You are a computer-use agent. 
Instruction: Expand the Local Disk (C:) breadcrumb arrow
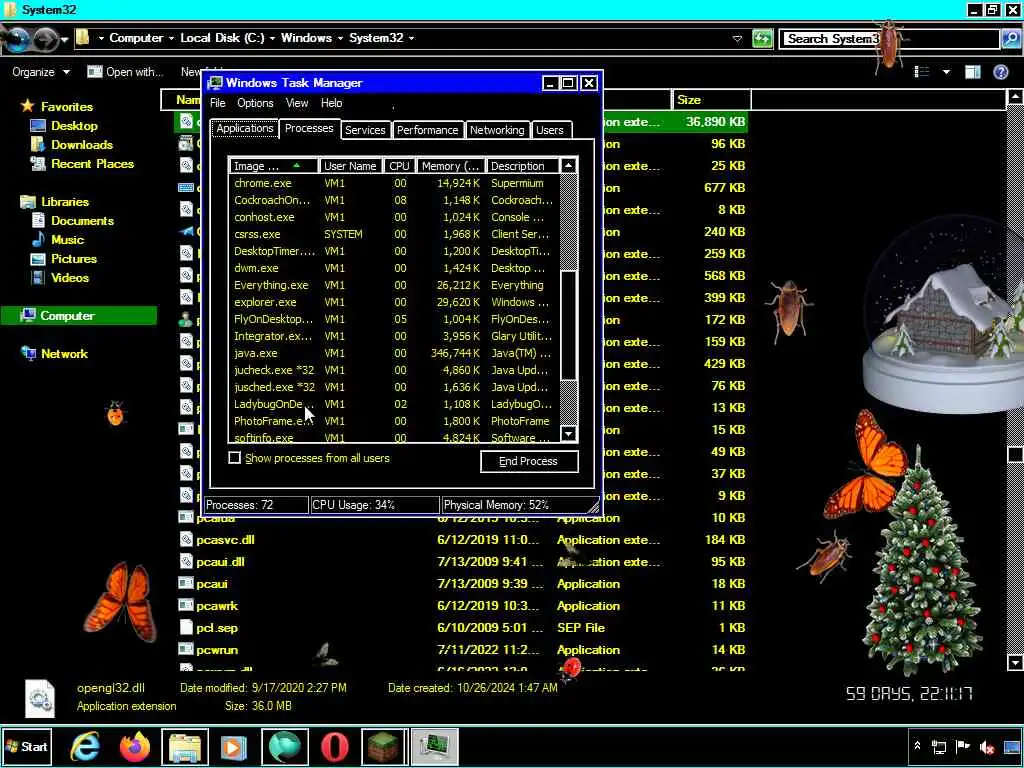(x=272, y=39)
